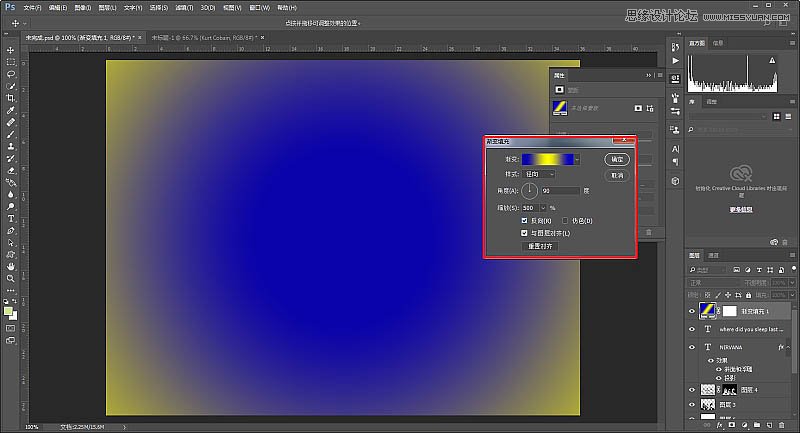Open layer fill percentage dropdown arrow

[791, 295]
